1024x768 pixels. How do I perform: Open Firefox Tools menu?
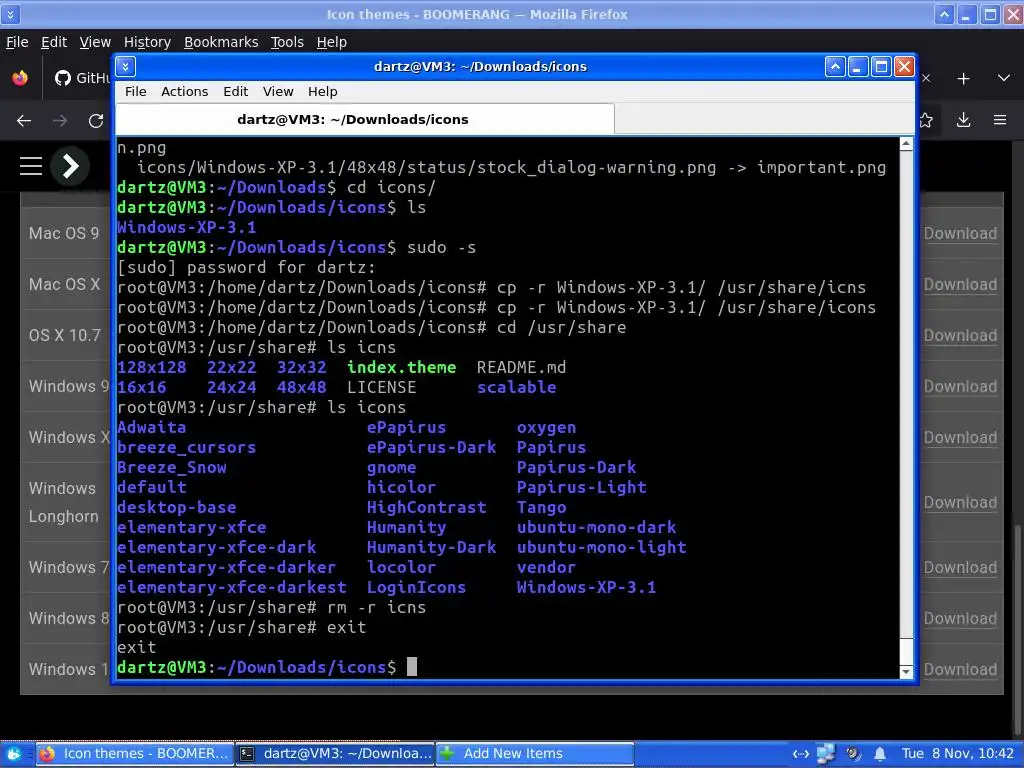(287, 42)
